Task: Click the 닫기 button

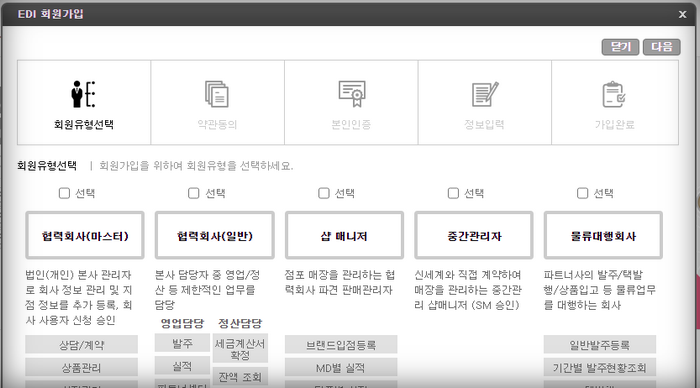Action: coord(621,47)
